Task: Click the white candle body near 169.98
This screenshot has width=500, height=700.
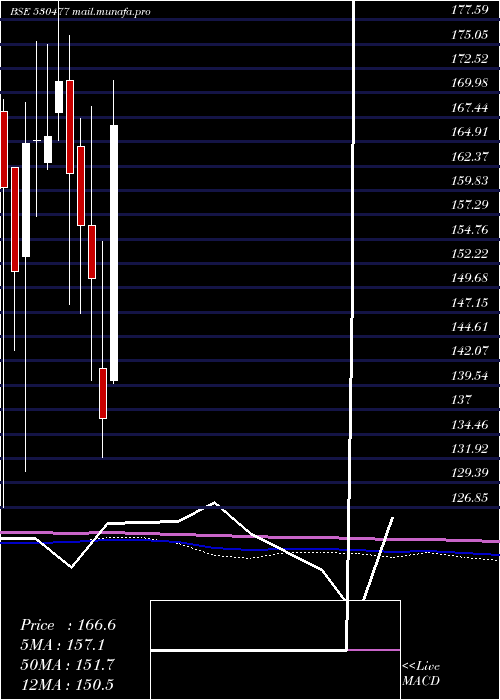Action: coord(59,97)
